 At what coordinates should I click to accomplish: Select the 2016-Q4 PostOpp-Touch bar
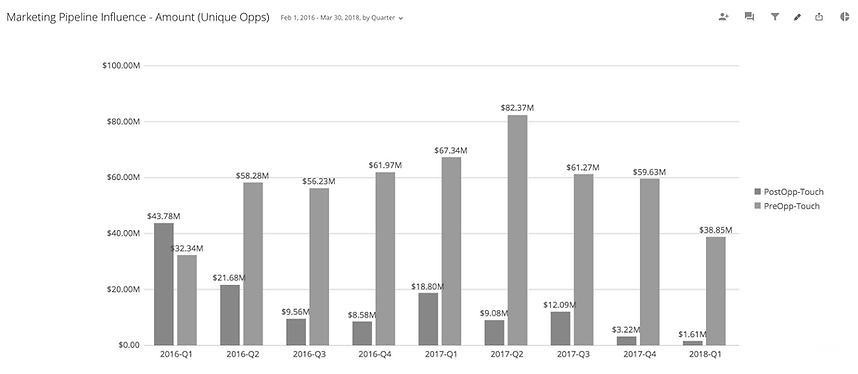(362, 333)
